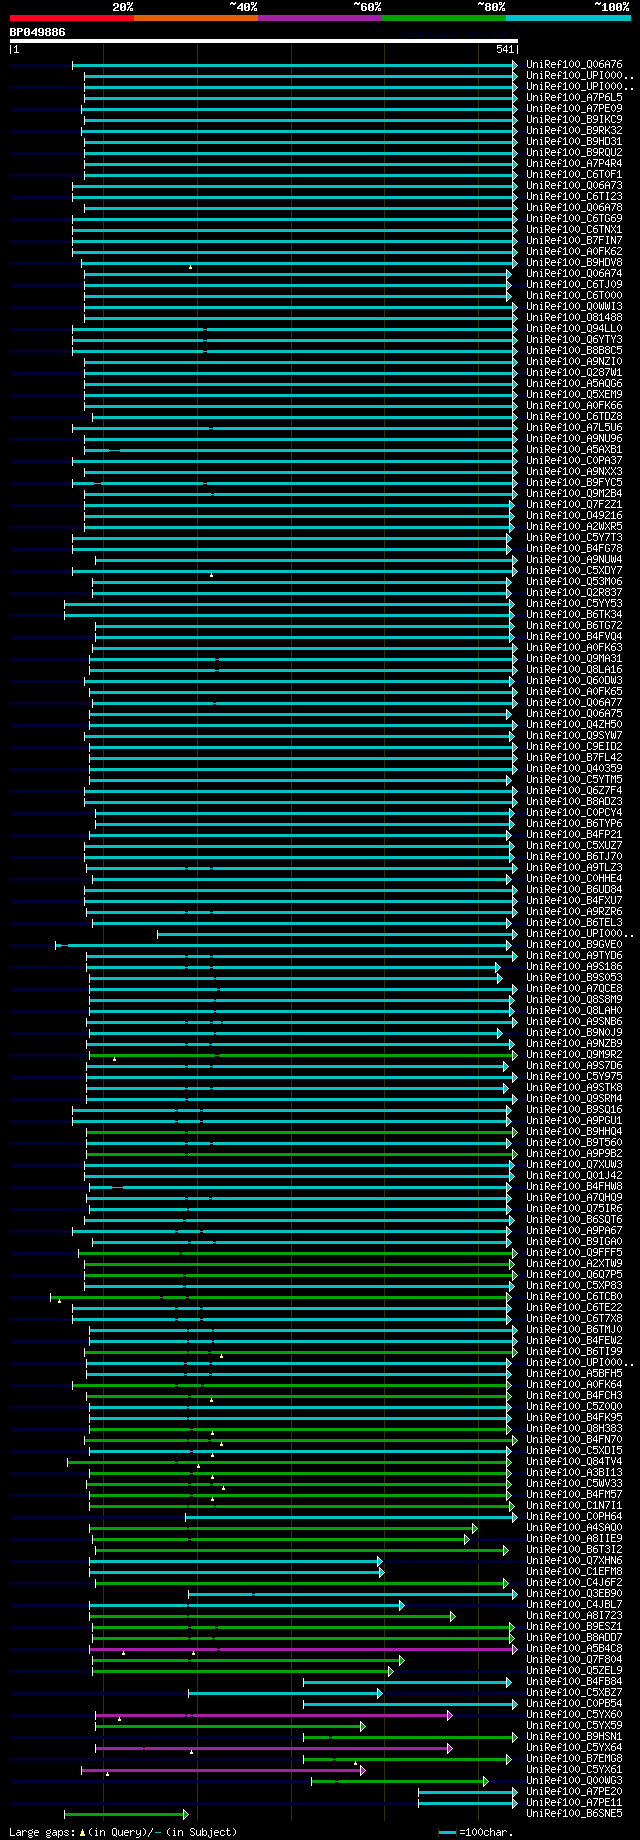Select the UniRef100_Q53M06 entry
The height and width of the screenshot is (1840, 640).
[574, 582]
